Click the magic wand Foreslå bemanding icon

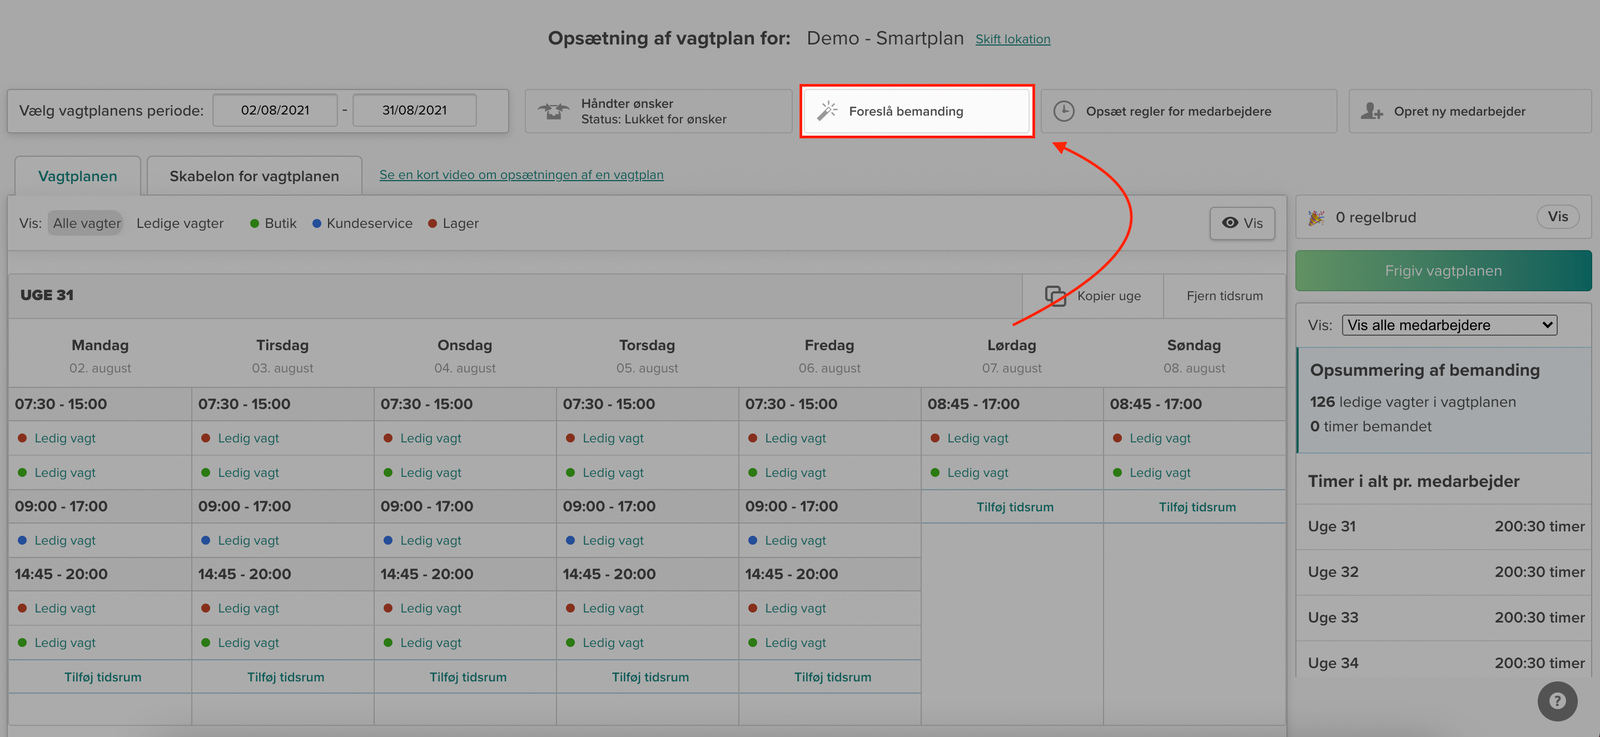[827, 111]
